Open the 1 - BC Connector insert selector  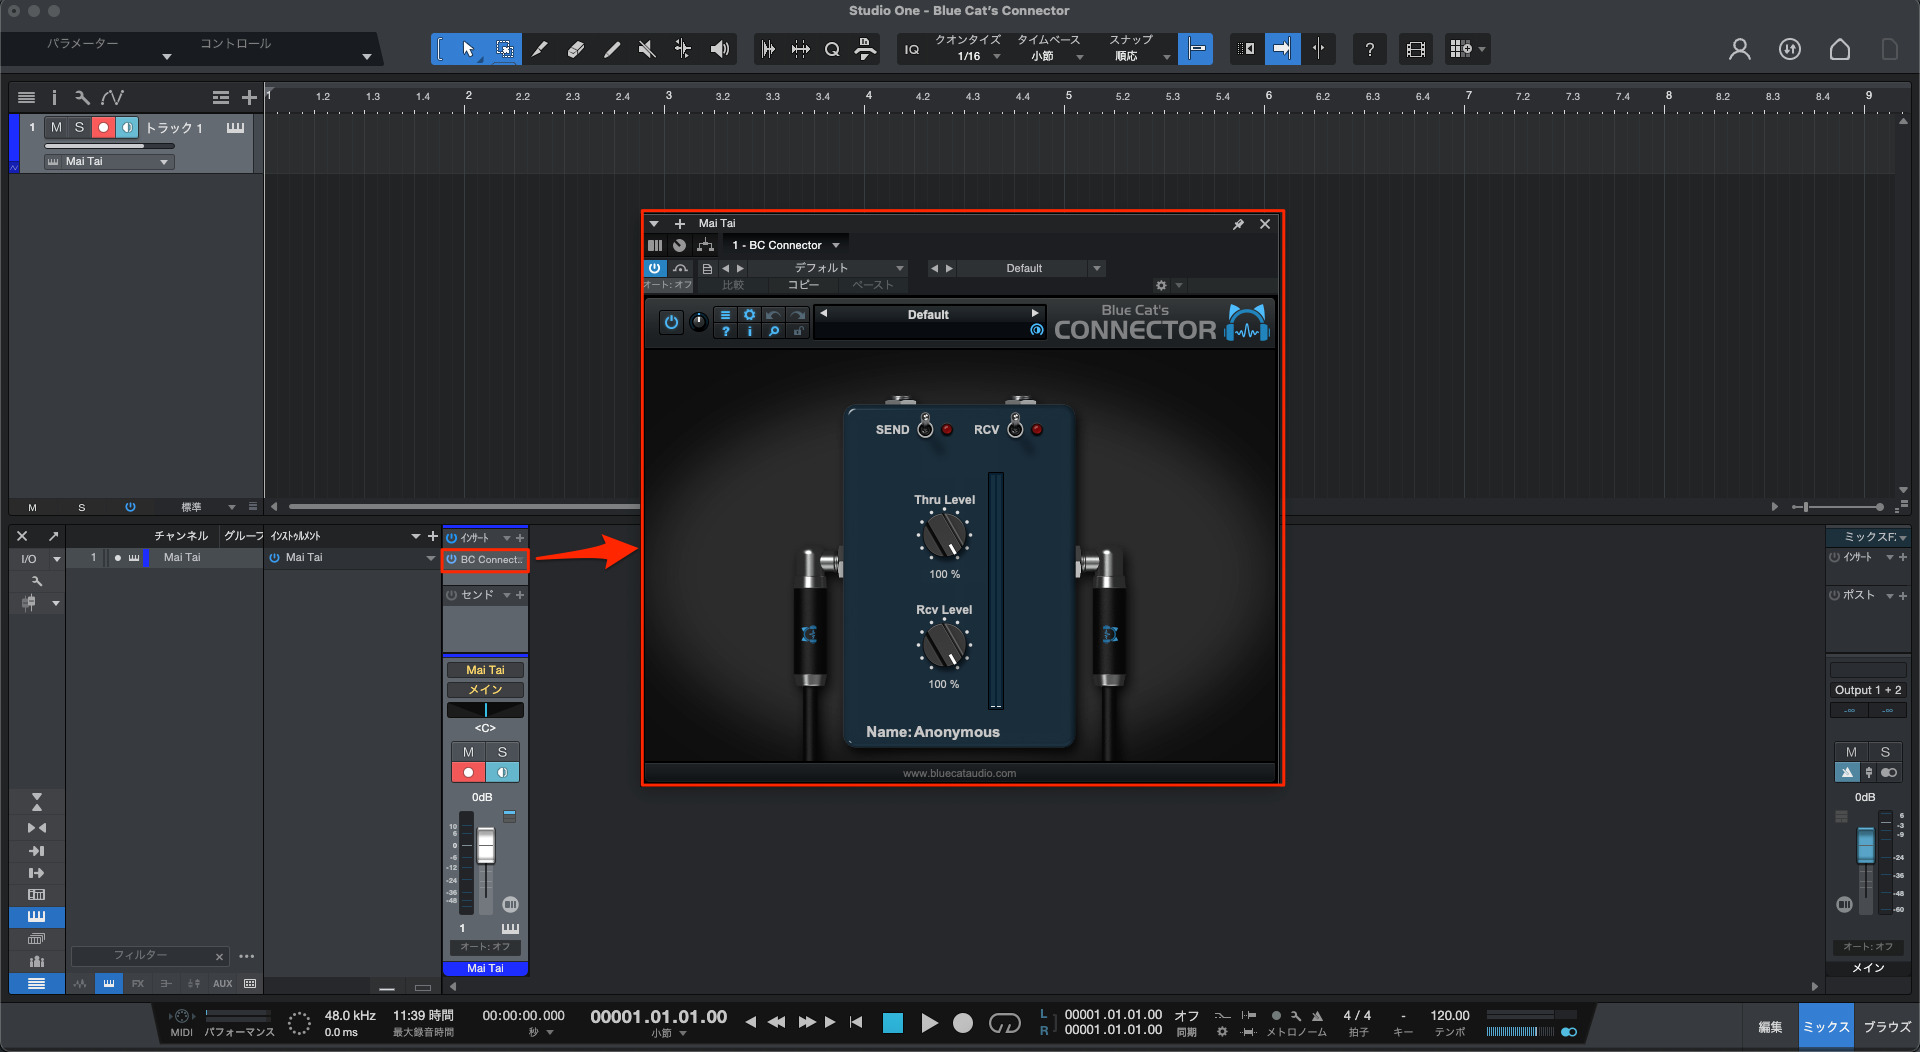pyautogui.click(x=786, y=245)
